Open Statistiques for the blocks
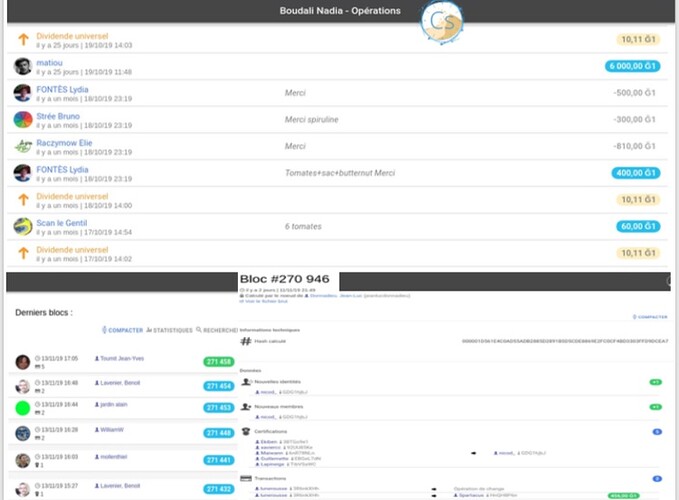 coord(169,330)
